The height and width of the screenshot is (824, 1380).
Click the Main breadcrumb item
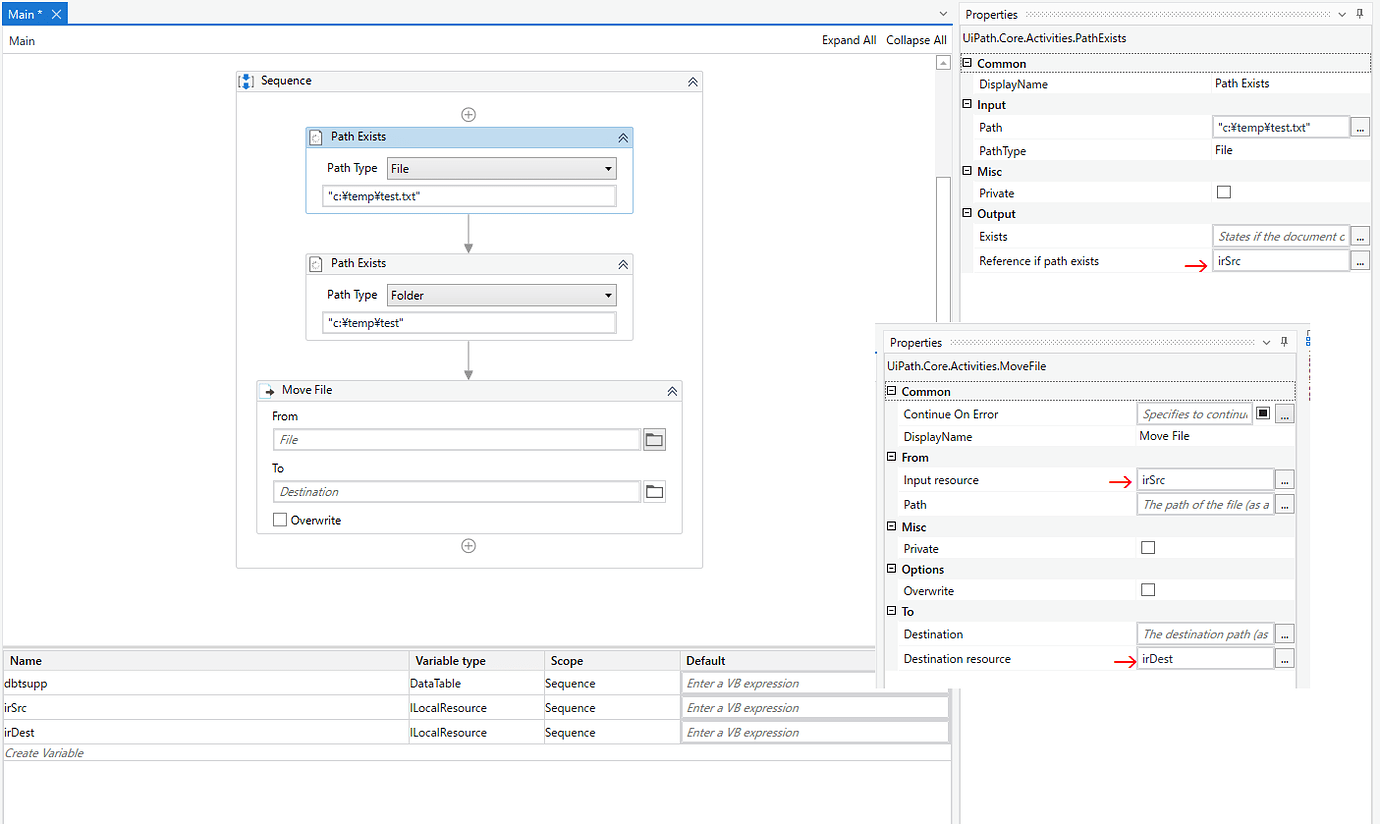point(22,41)
